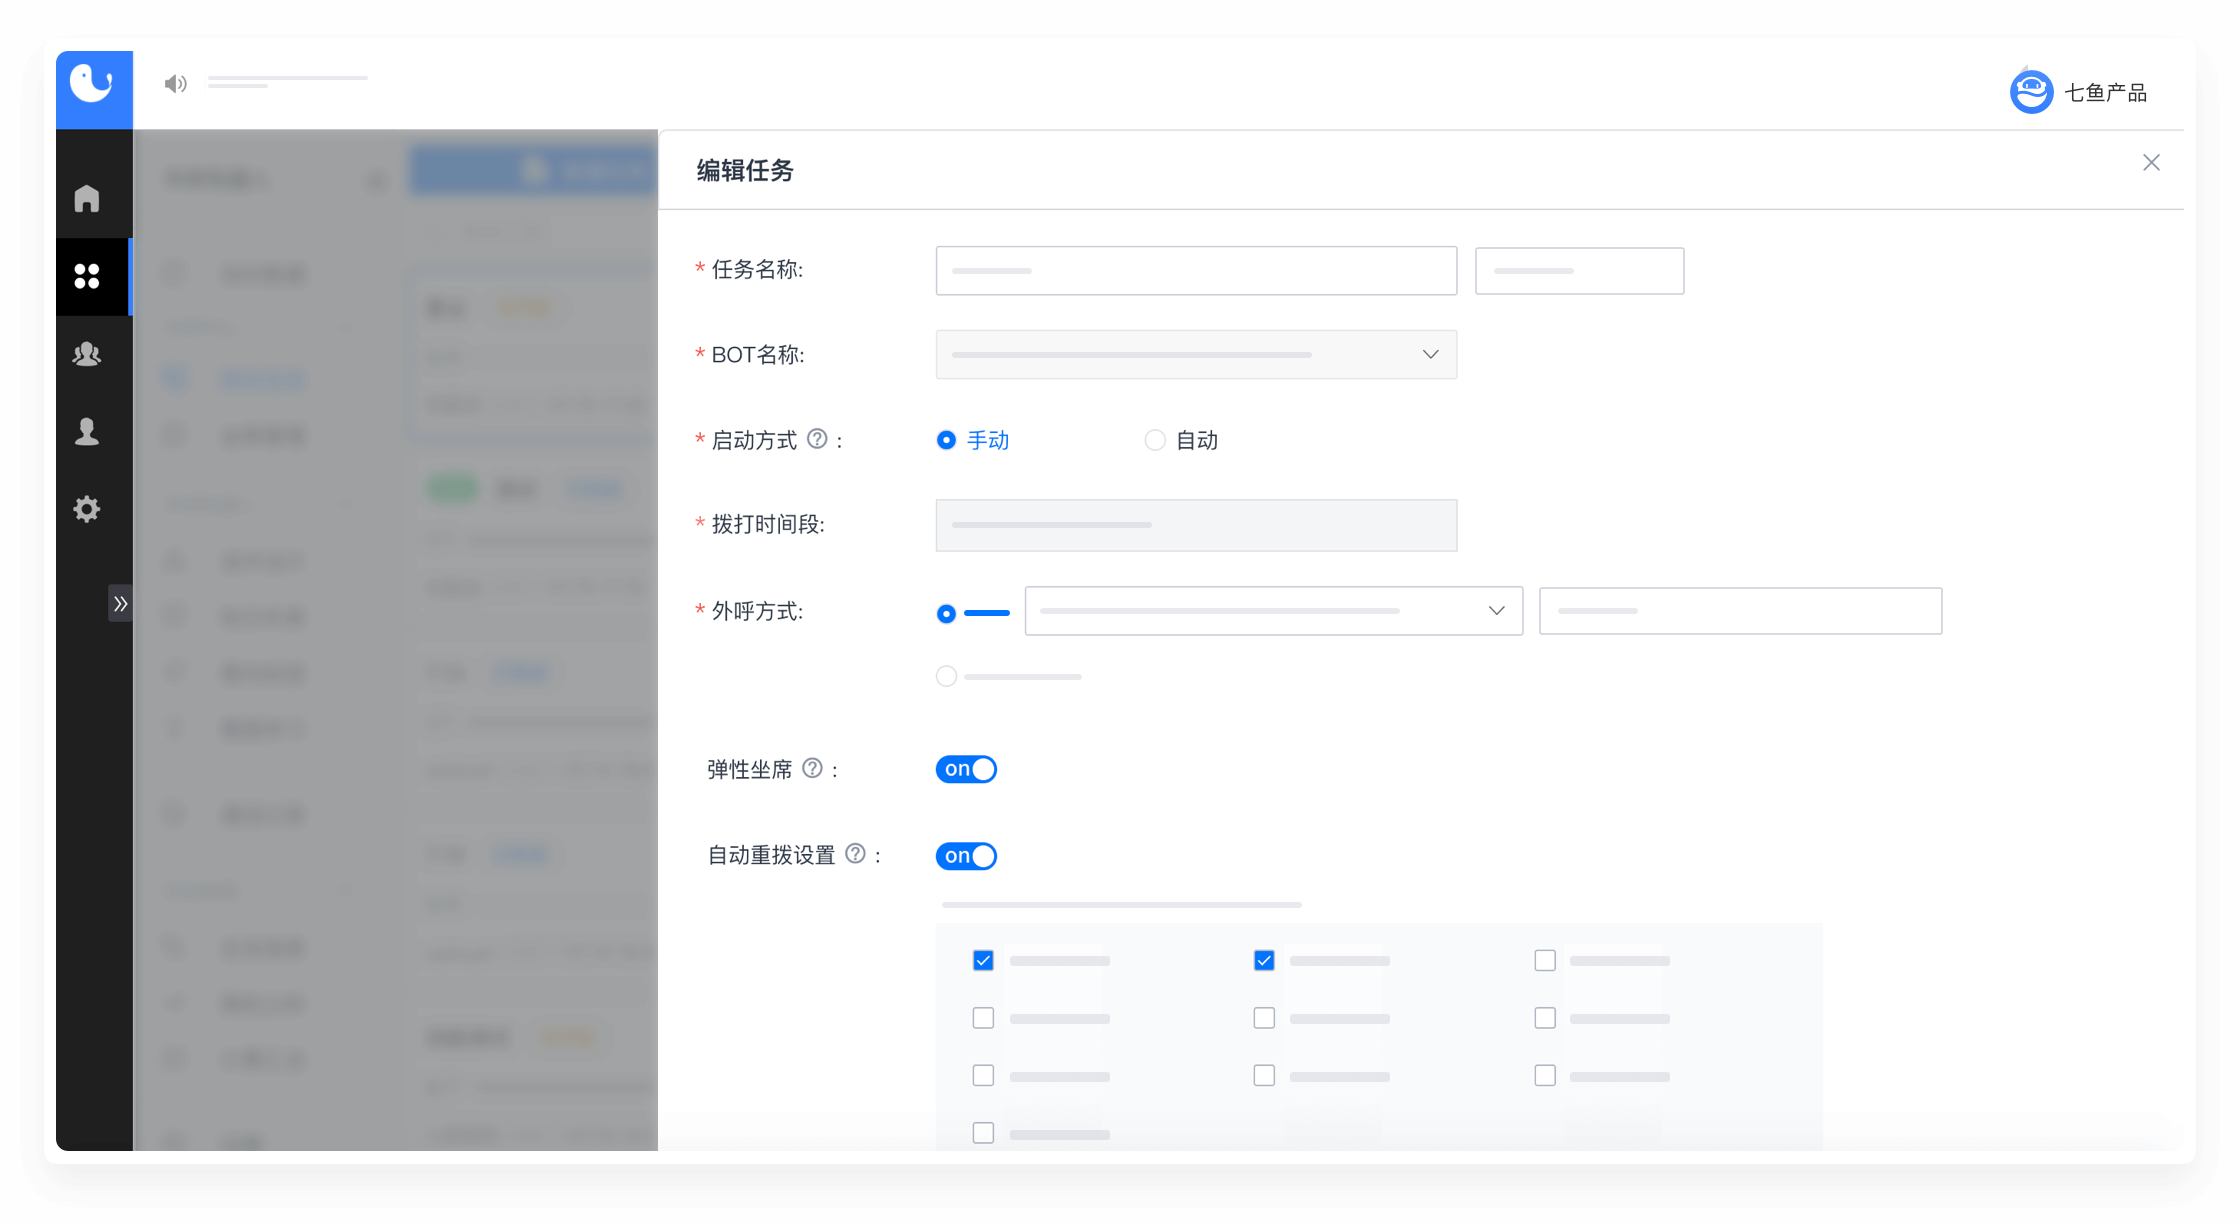Screen dimensions: 2240x1224
Task: Open the BOT名称 dropdown
Action: 1196,355
